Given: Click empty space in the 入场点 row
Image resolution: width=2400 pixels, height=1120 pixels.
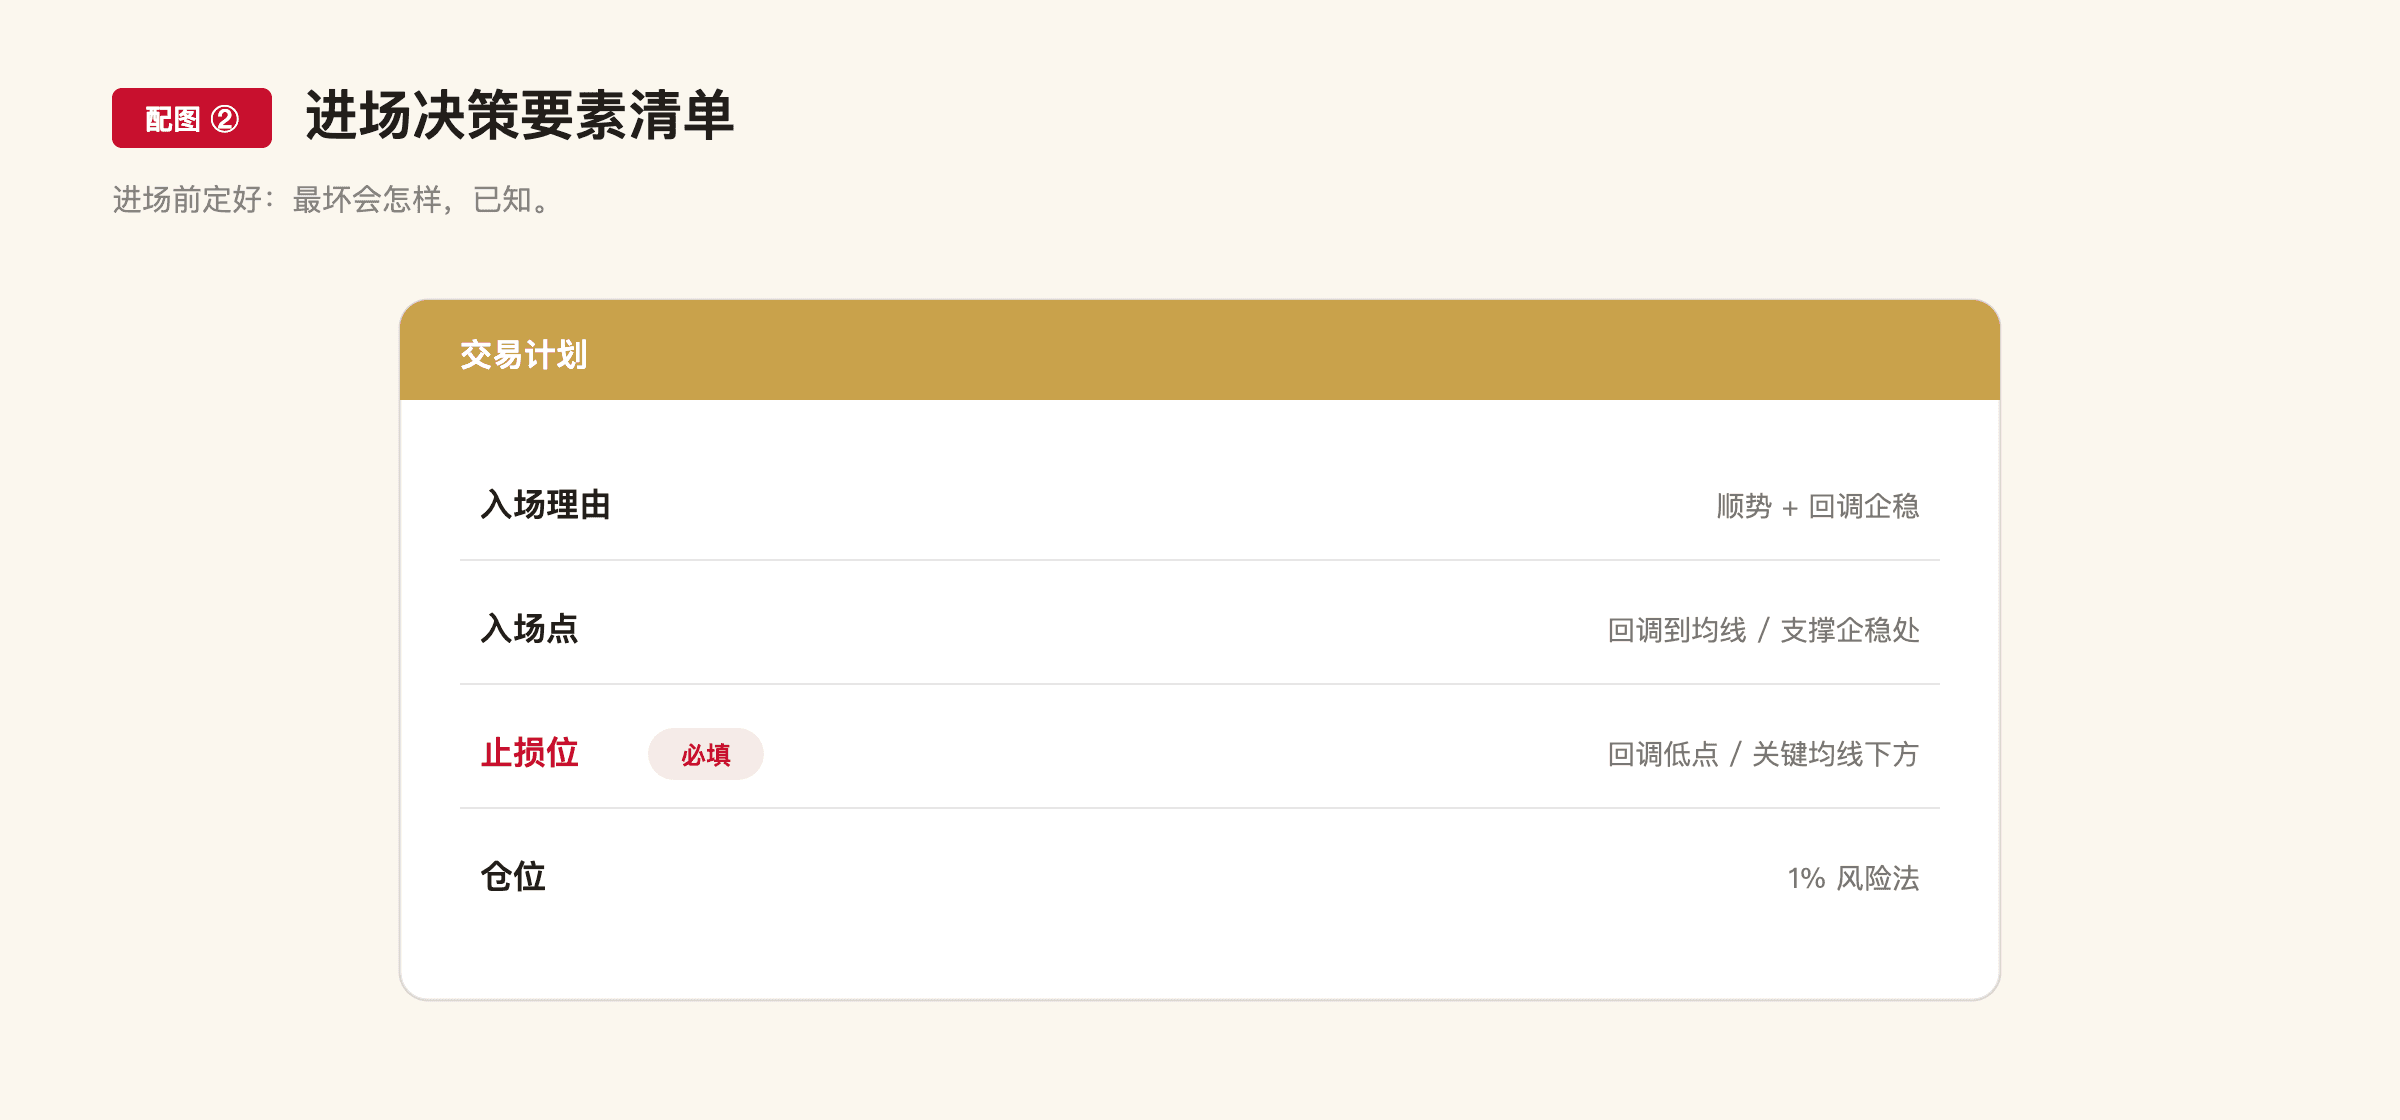Looking at the screenshot, I should point(1090,629).
